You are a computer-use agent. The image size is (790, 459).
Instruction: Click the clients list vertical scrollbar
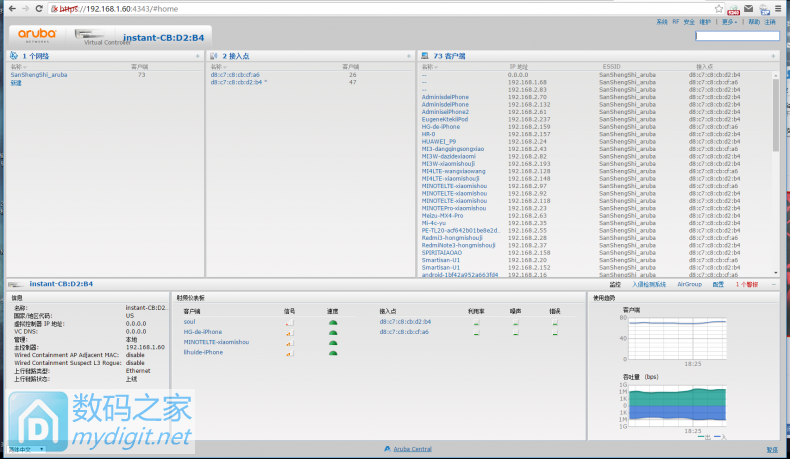(x=776, y=150)
